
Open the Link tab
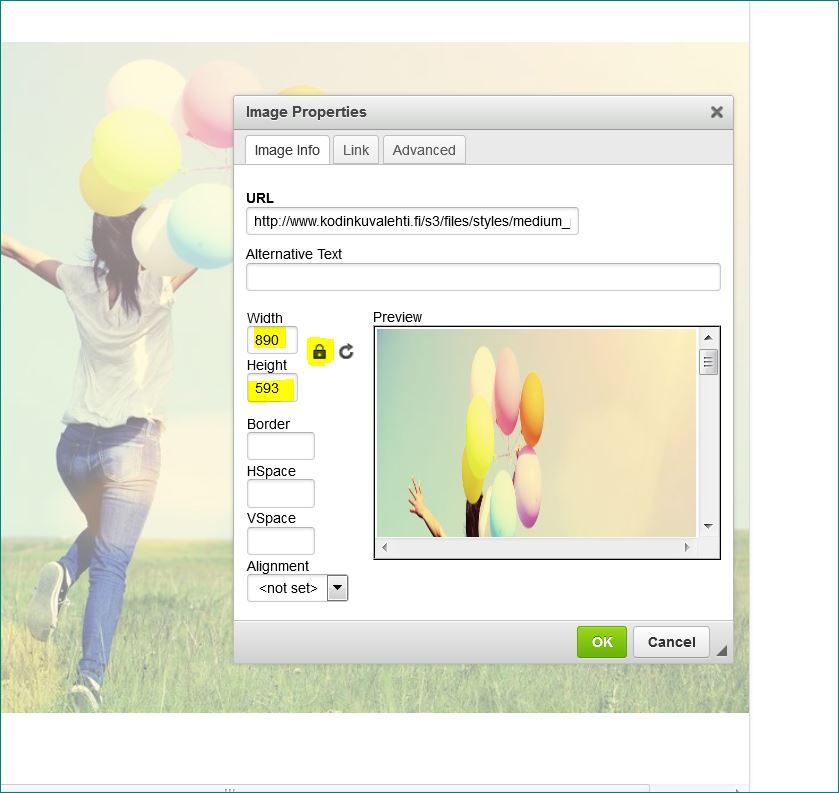tap(356, 150)
